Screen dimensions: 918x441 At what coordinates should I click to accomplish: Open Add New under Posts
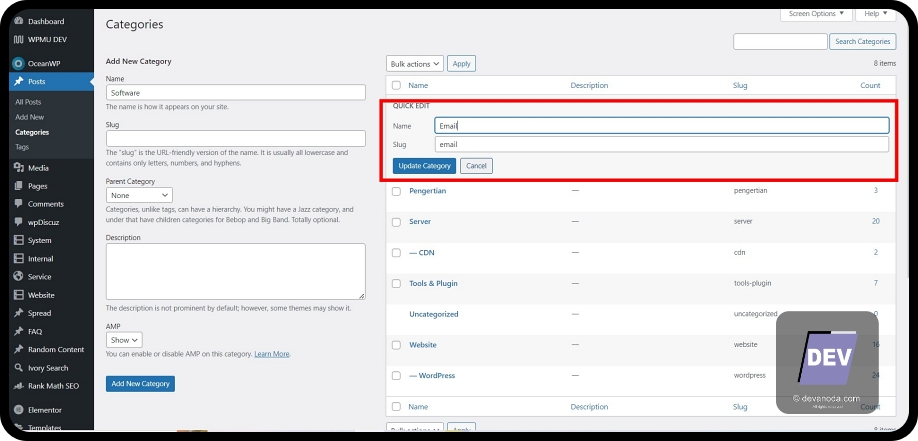pos(29,117)
